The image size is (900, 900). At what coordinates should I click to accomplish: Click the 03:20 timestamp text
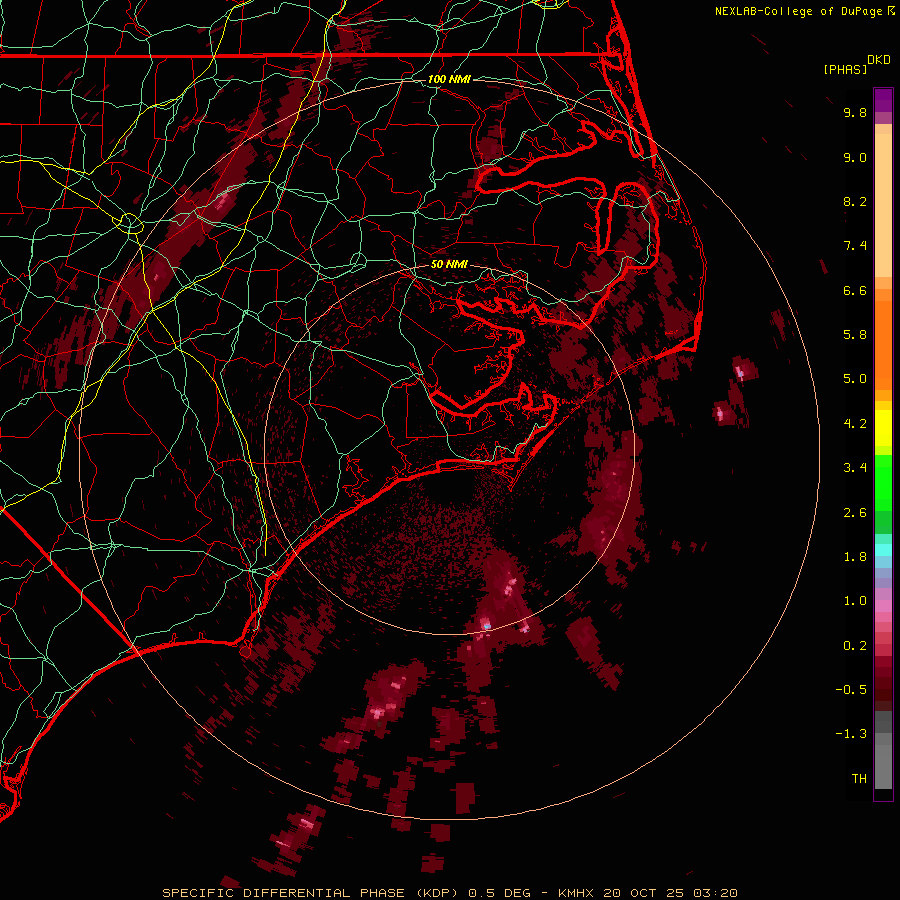[x=715, y=893]
